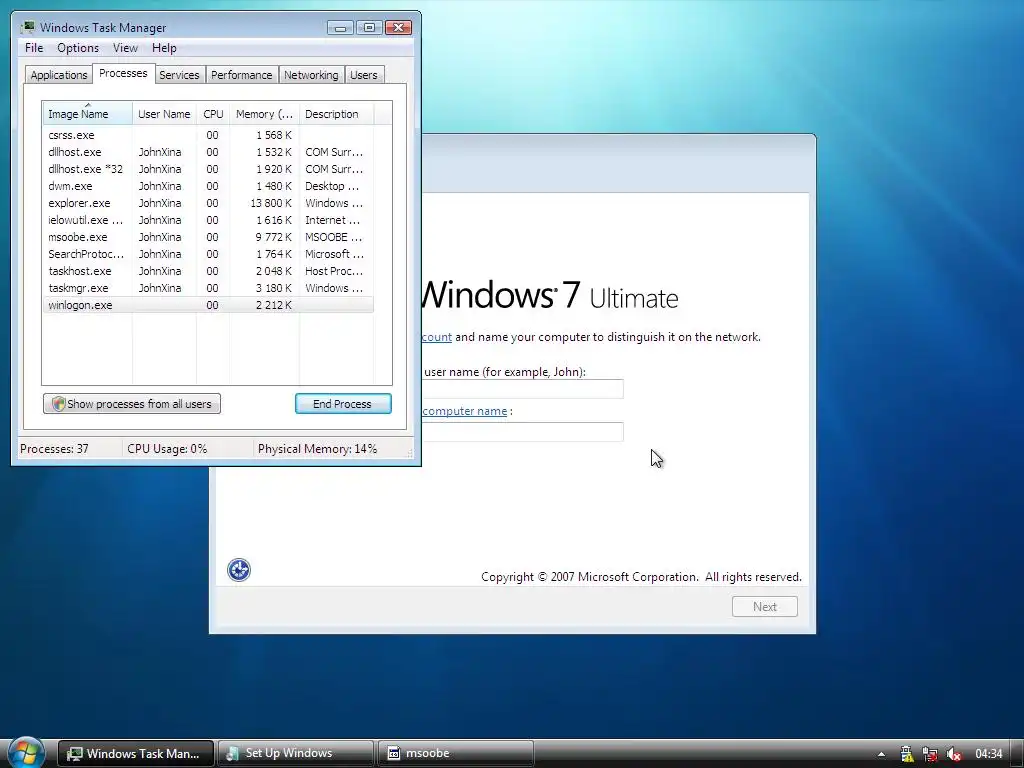
Task: Click the muted volume tray icon
Action: pyautogui.click(x=953, y=754)
